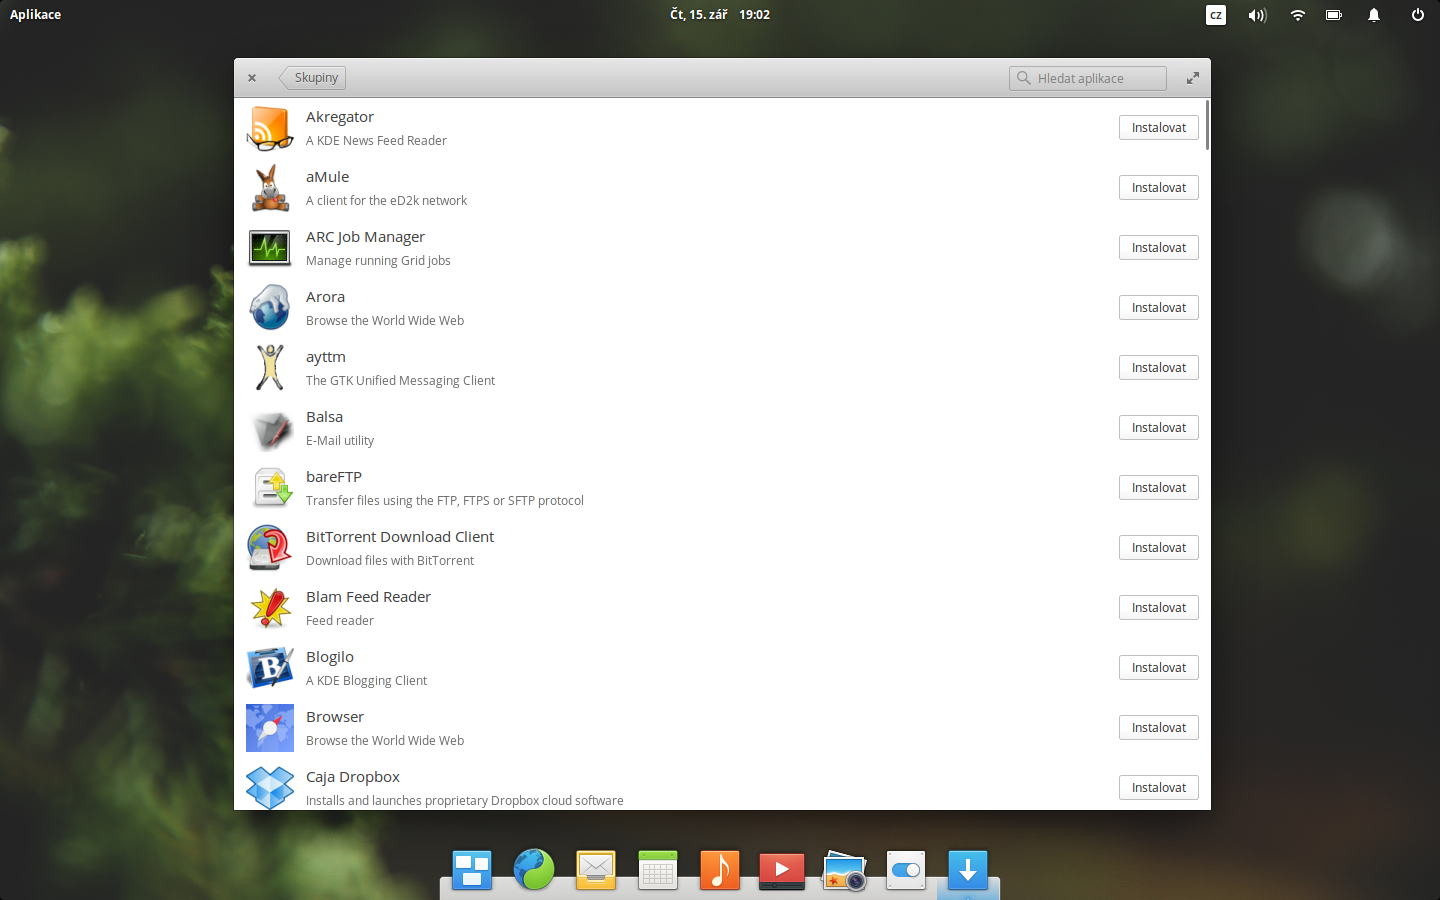The image size is (1440, 900).
Task: Click the maximize arrows icon in the header
Action: point(1192,77)
